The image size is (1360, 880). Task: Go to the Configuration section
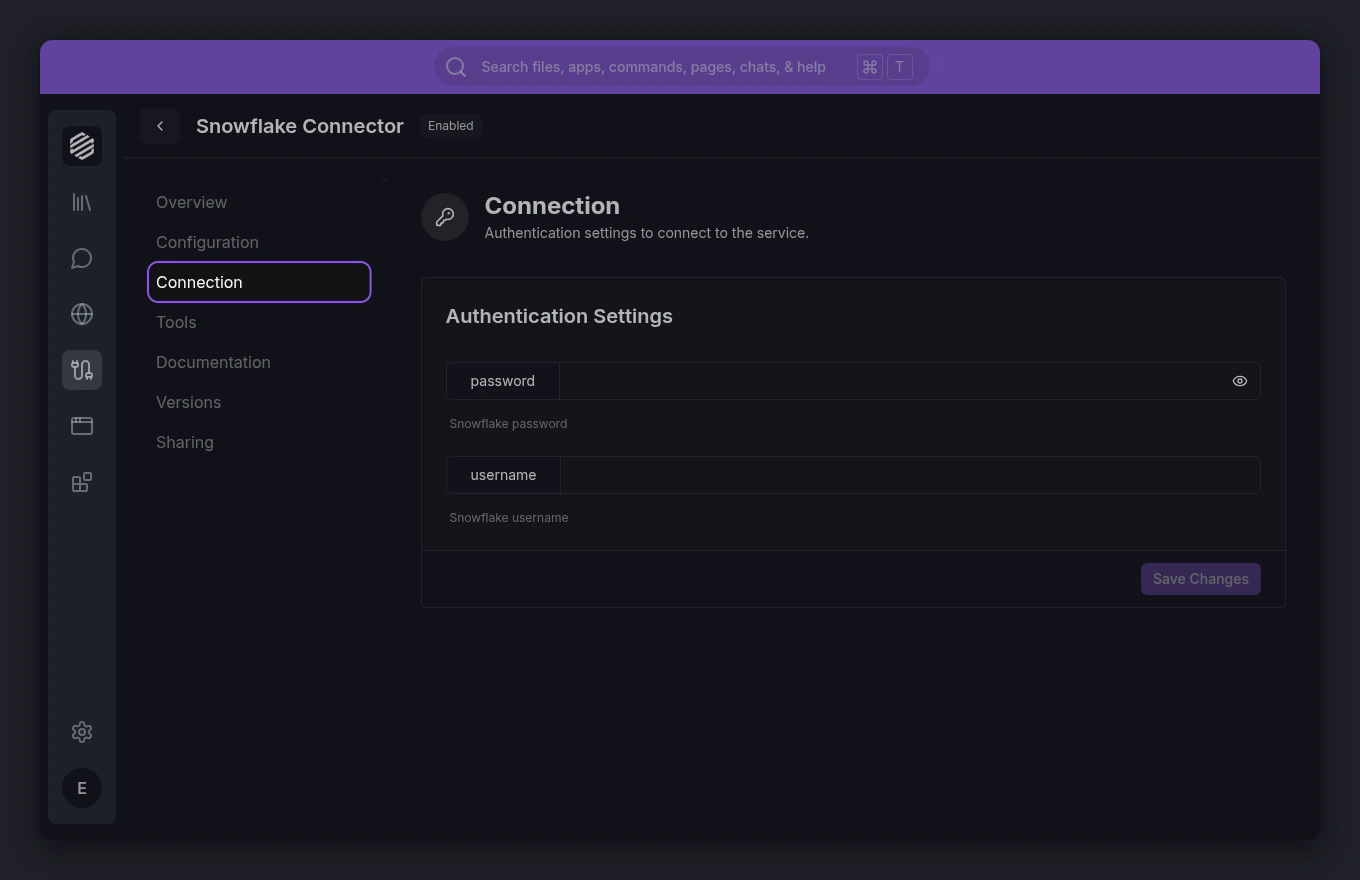point(259,242)
